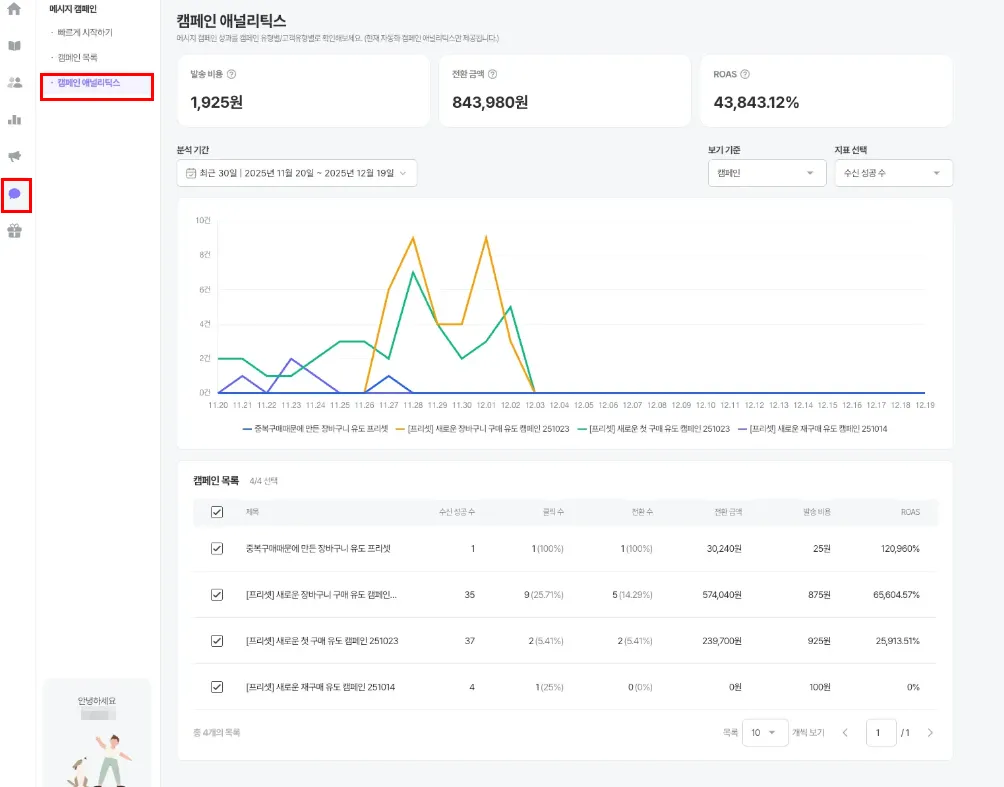Open the customers people icon
Viewport: 1004px width, 787px height.
14,83
